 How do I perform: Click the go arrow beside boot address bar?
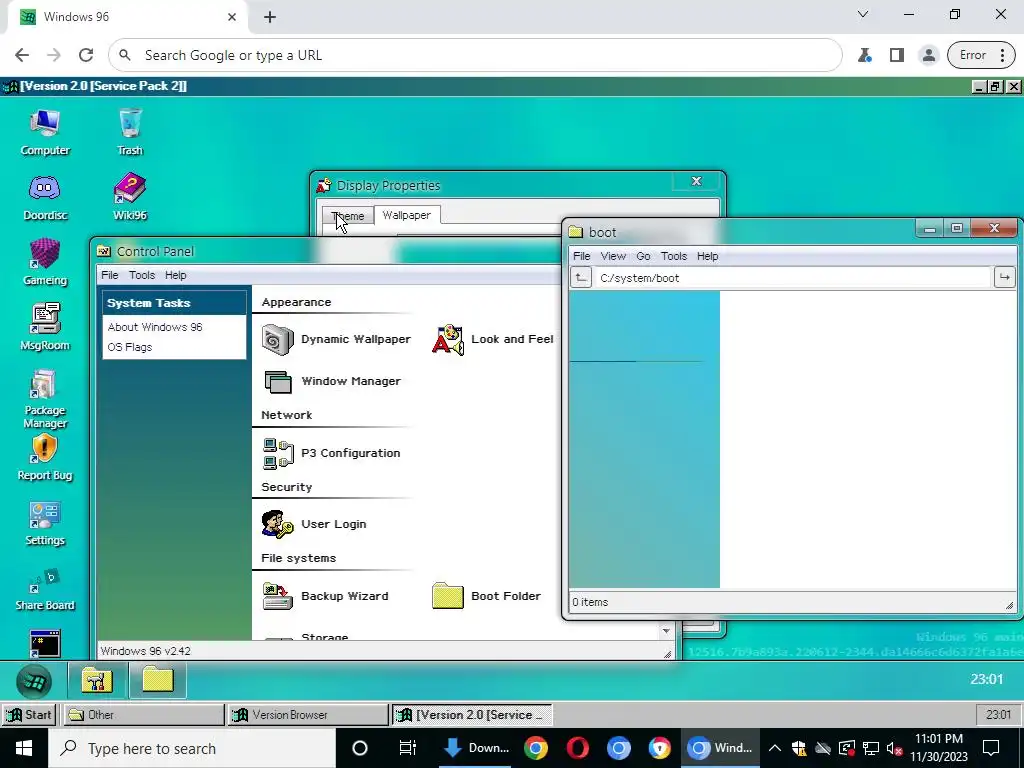point(1004,278)
